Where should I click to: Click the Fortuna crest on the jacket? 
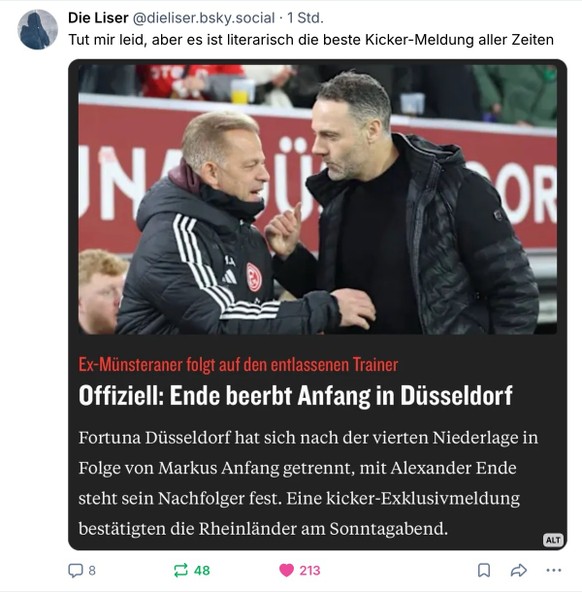pos(254,278)
